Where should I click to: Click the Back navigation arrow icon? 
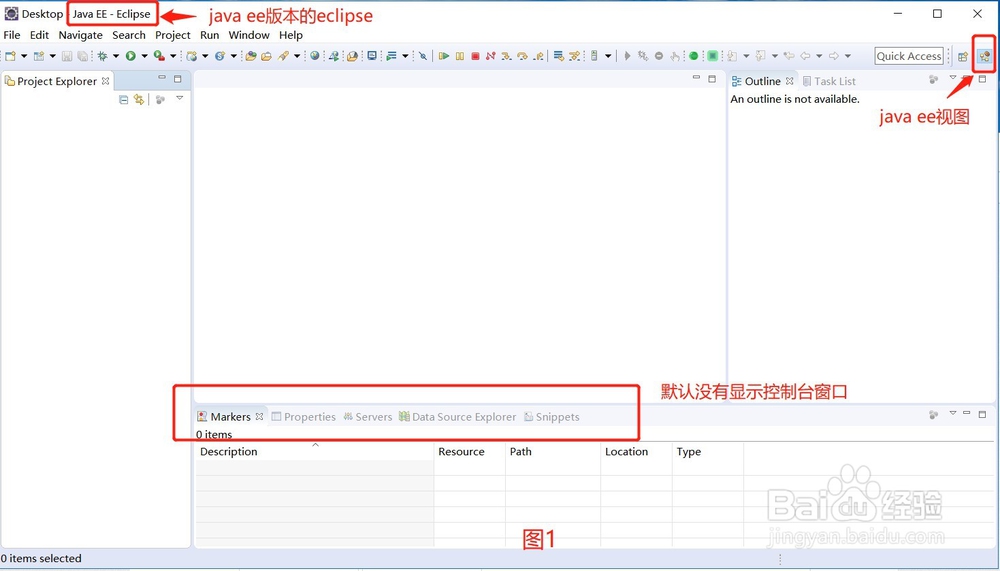805,56
